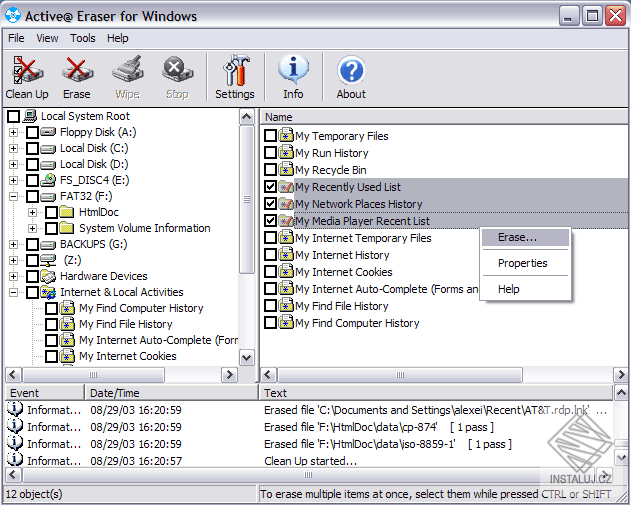
Task: Open the Tools menu
Action: (82, 38)
